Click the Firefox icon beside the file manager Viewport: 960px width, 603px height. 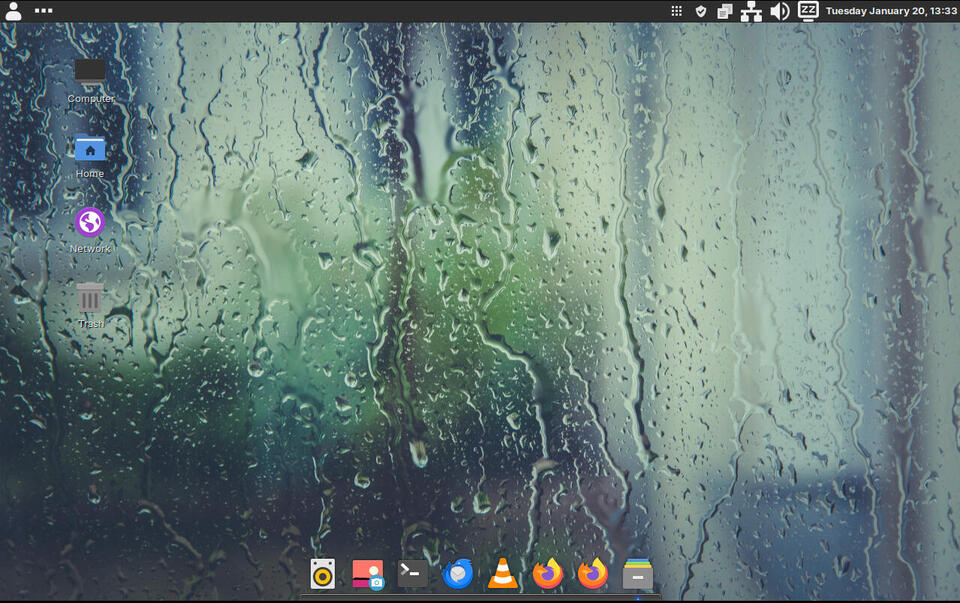[593, 574]
